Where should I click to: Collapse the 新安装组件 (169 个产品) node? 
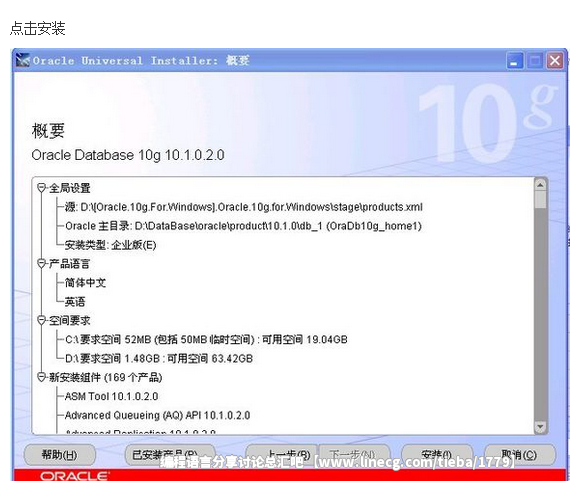[41, 377]
